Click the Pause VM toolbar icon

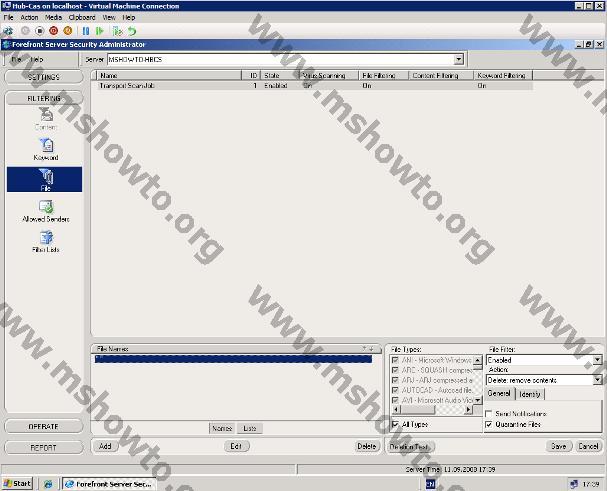(86, 31)
